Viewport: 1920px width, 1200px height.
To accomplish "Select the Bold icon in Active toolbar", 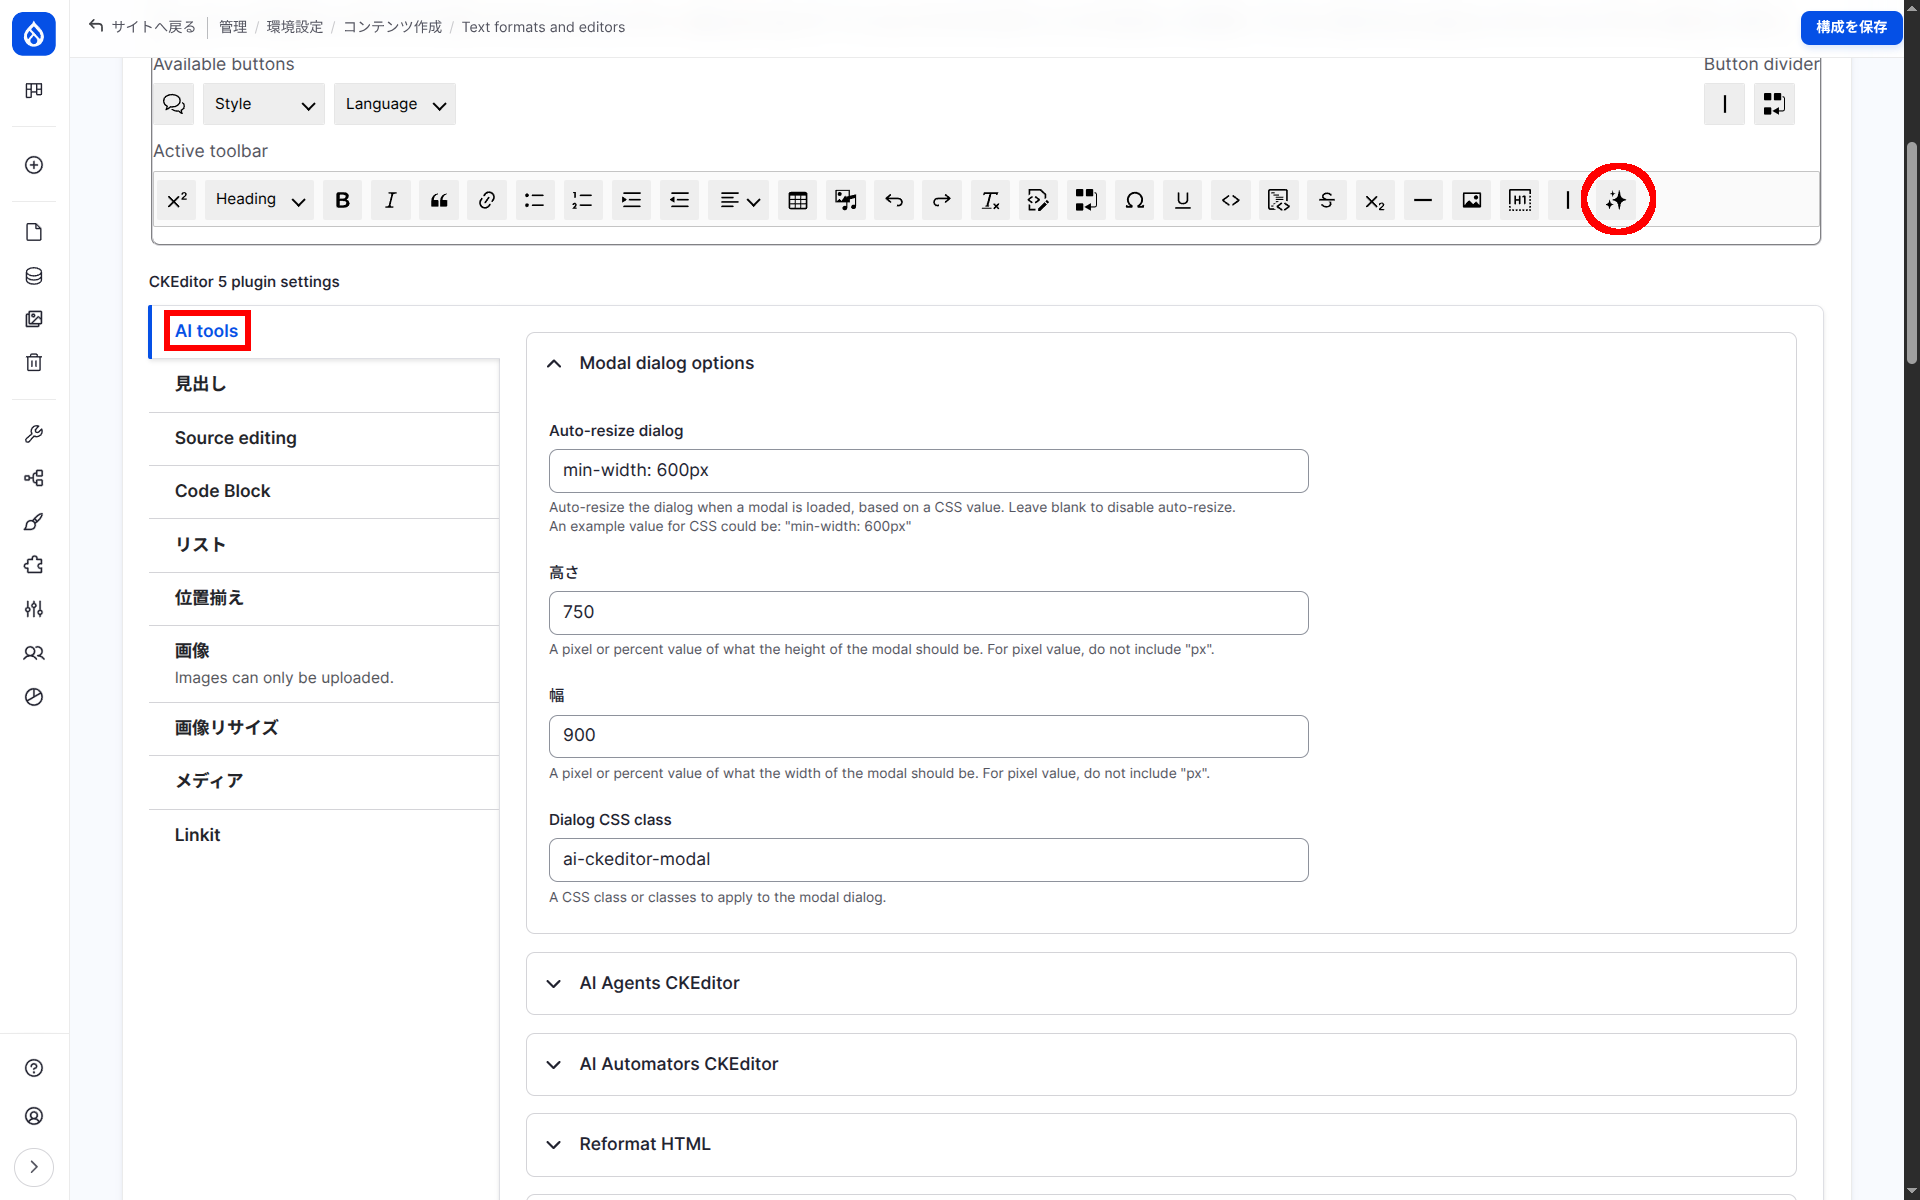I will pos(342,200).
